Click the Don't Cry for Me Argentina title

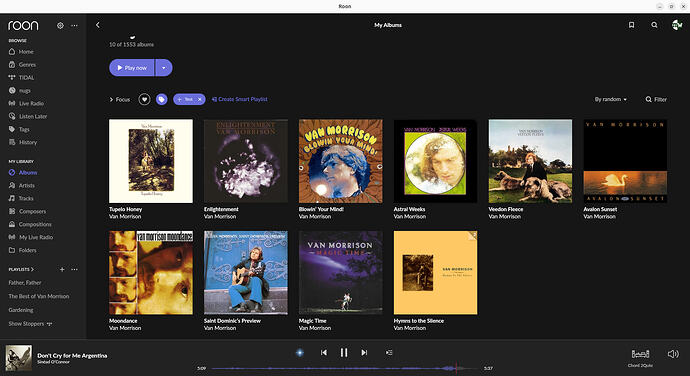pos(72,355)
